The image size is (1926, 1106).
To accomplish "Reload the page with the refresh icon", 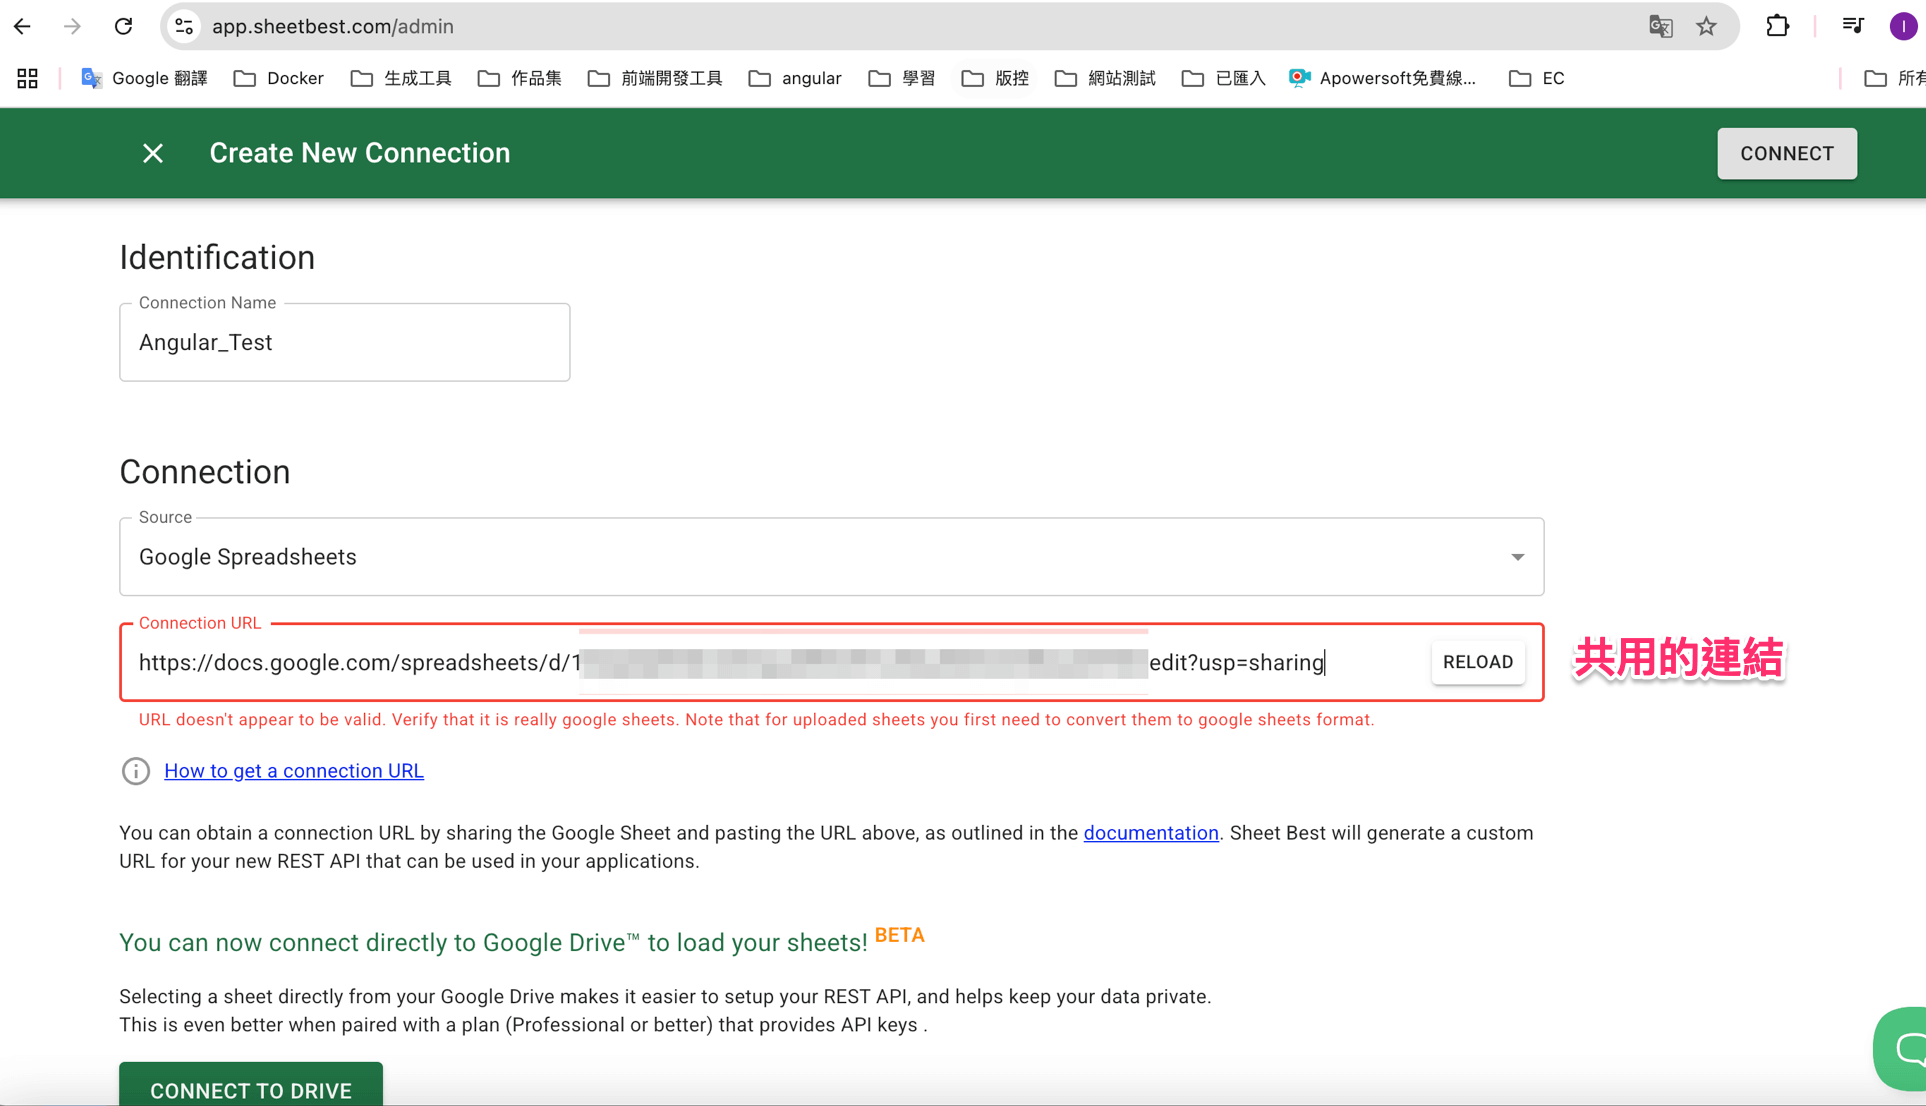I will [x=124, y=27].
